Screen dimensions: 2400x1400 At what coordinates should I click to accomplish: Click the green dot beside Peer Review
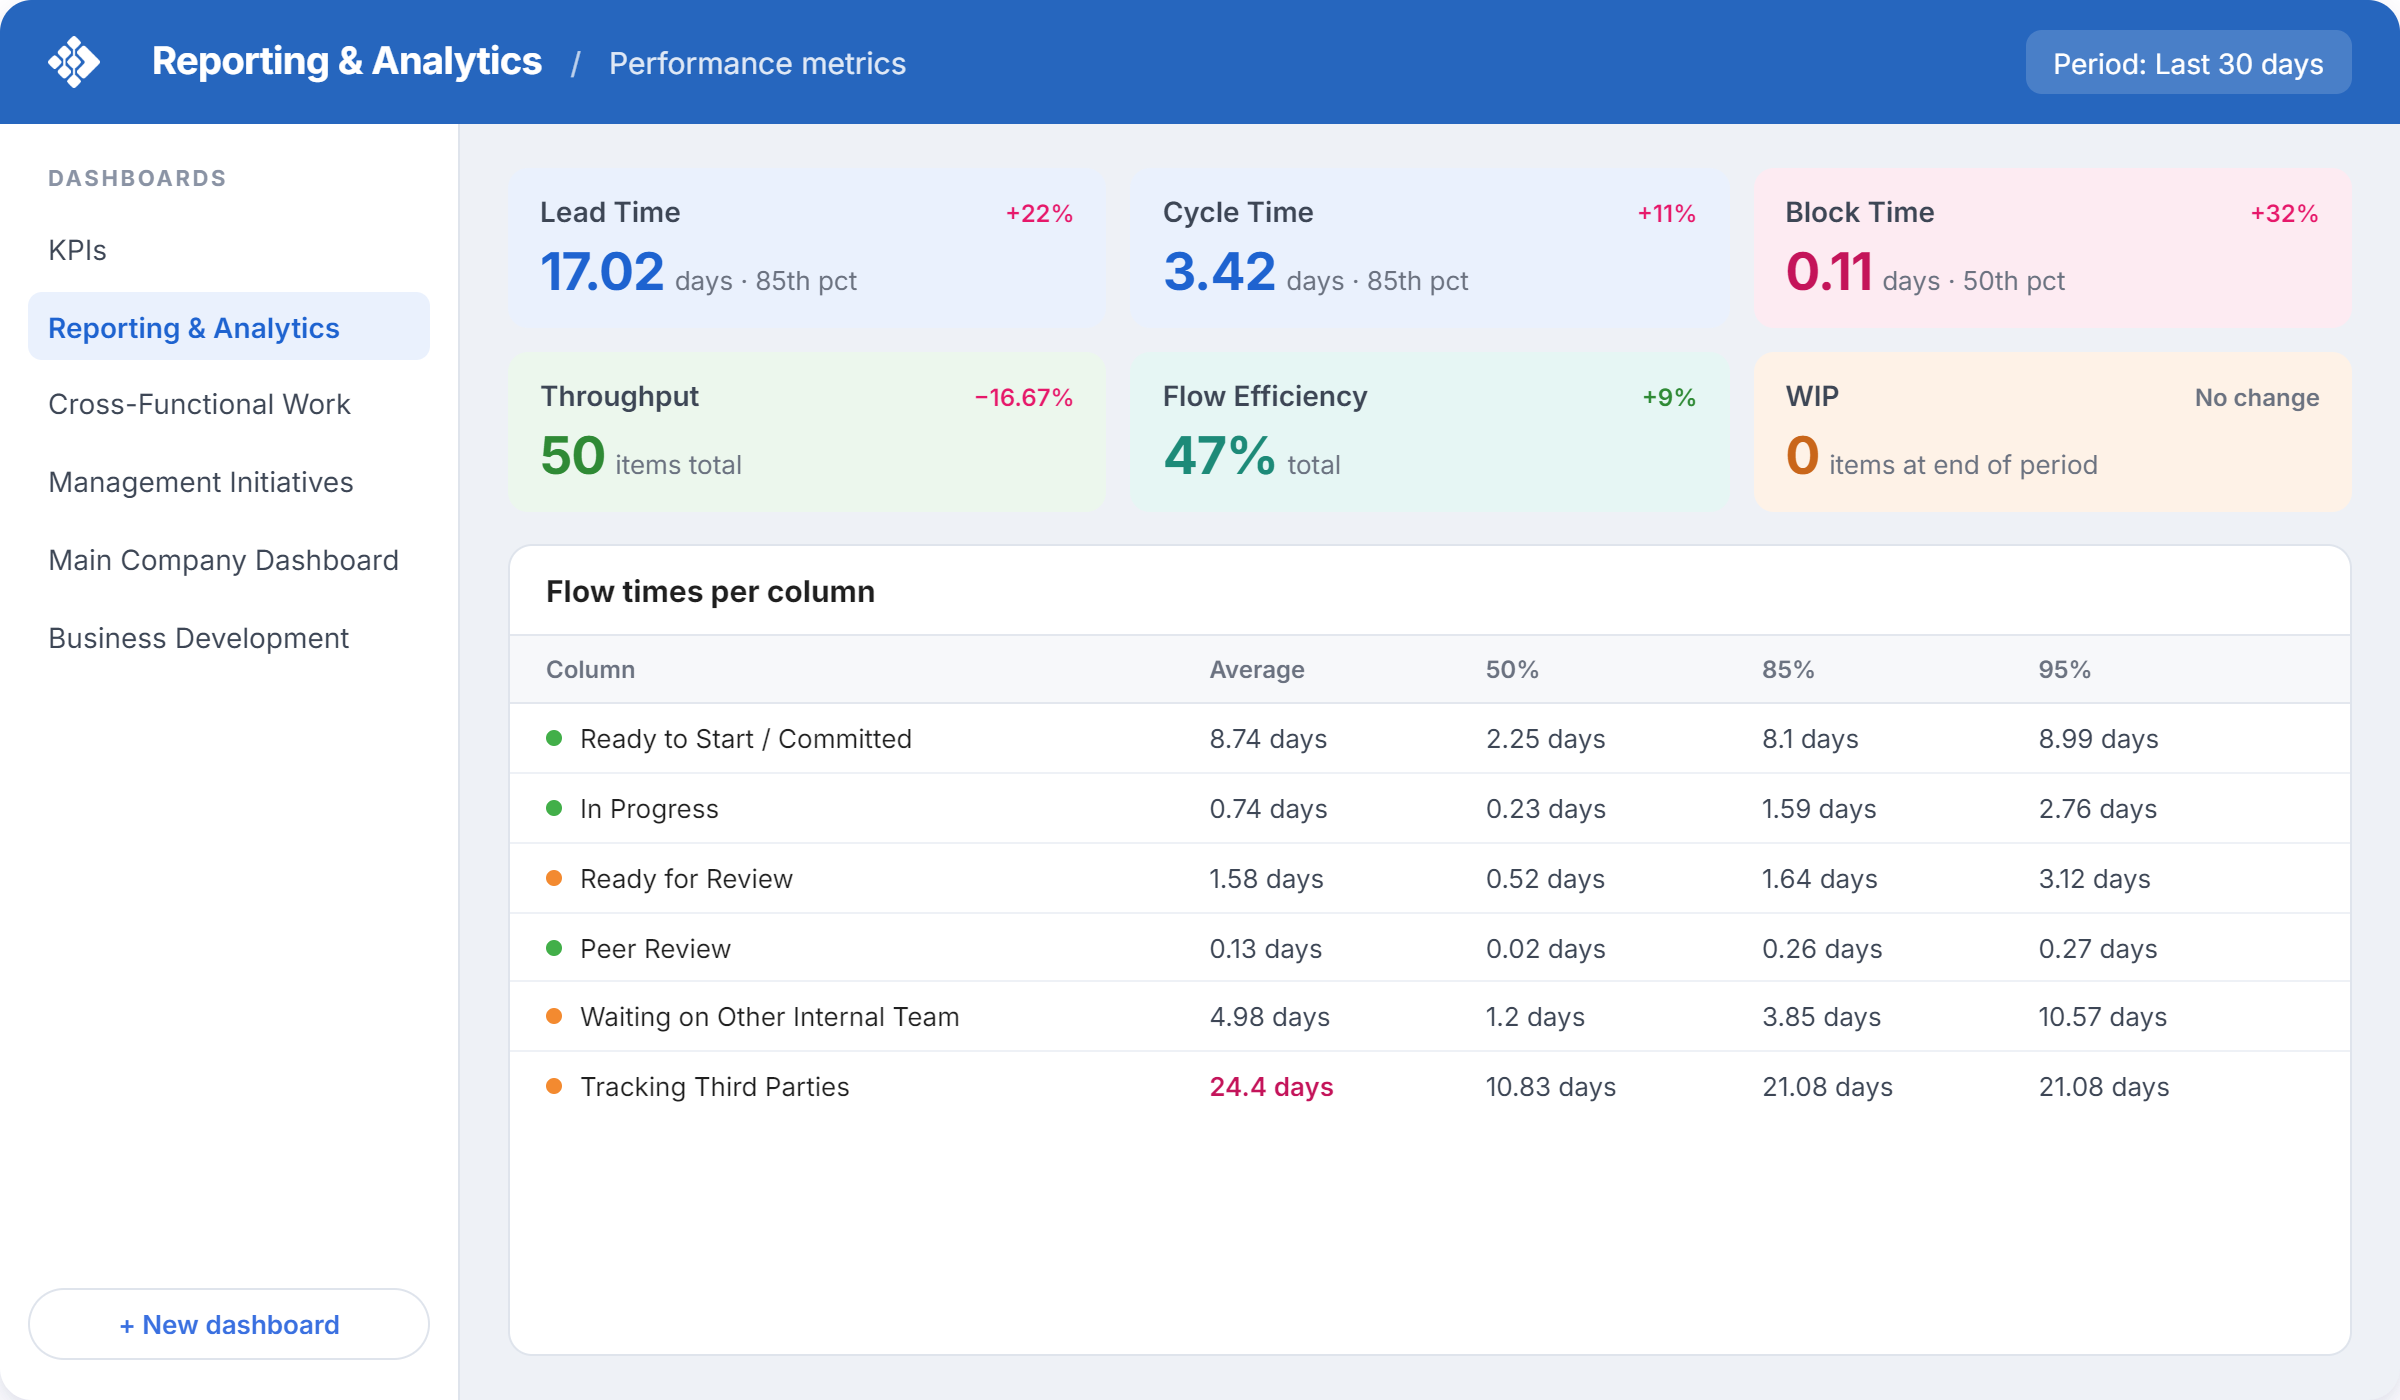point(554,948)
